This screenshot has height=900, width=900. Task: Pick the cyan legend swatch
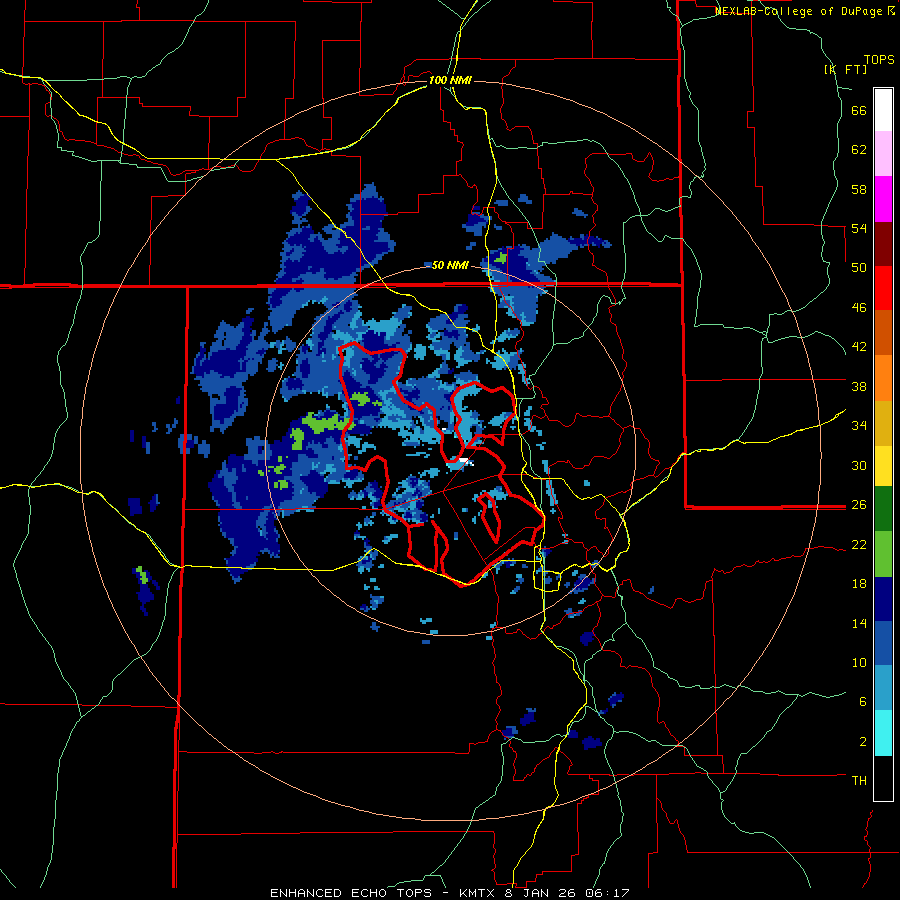[883, 733]
